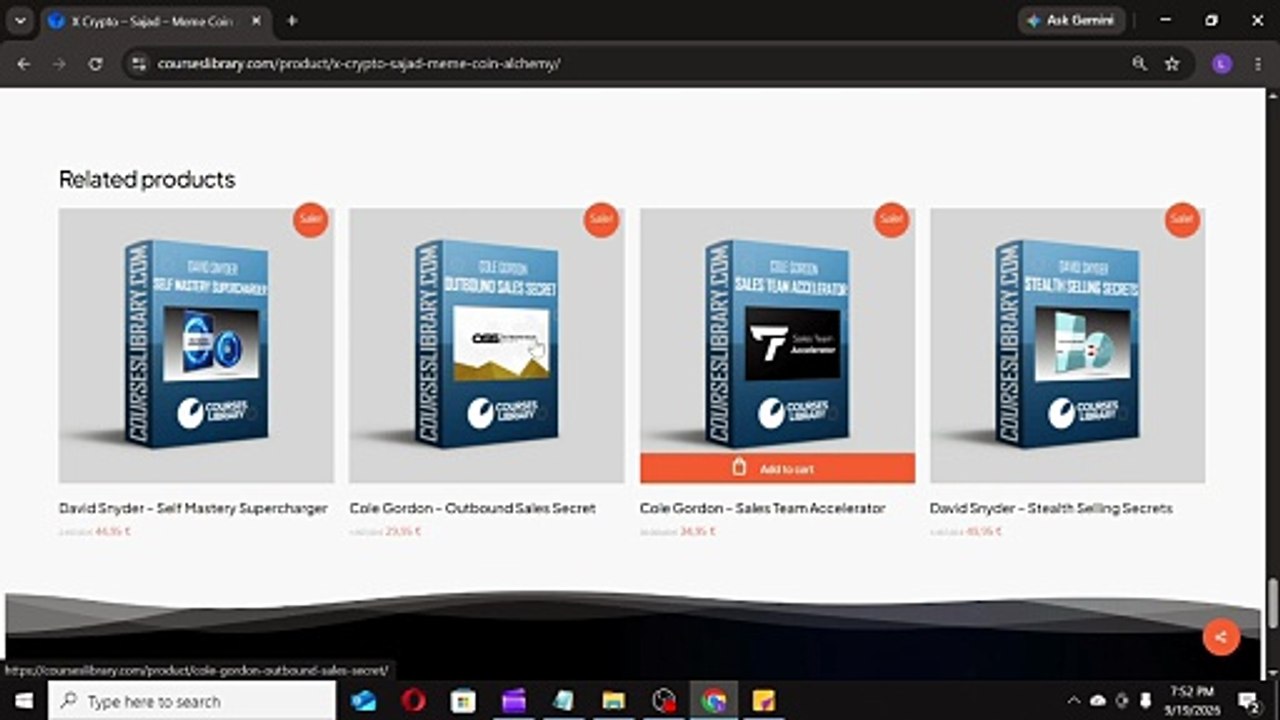This screenshot has height=720, width=1280.
Task: Open the round red-dot app on taskbar
Action: 664,701
